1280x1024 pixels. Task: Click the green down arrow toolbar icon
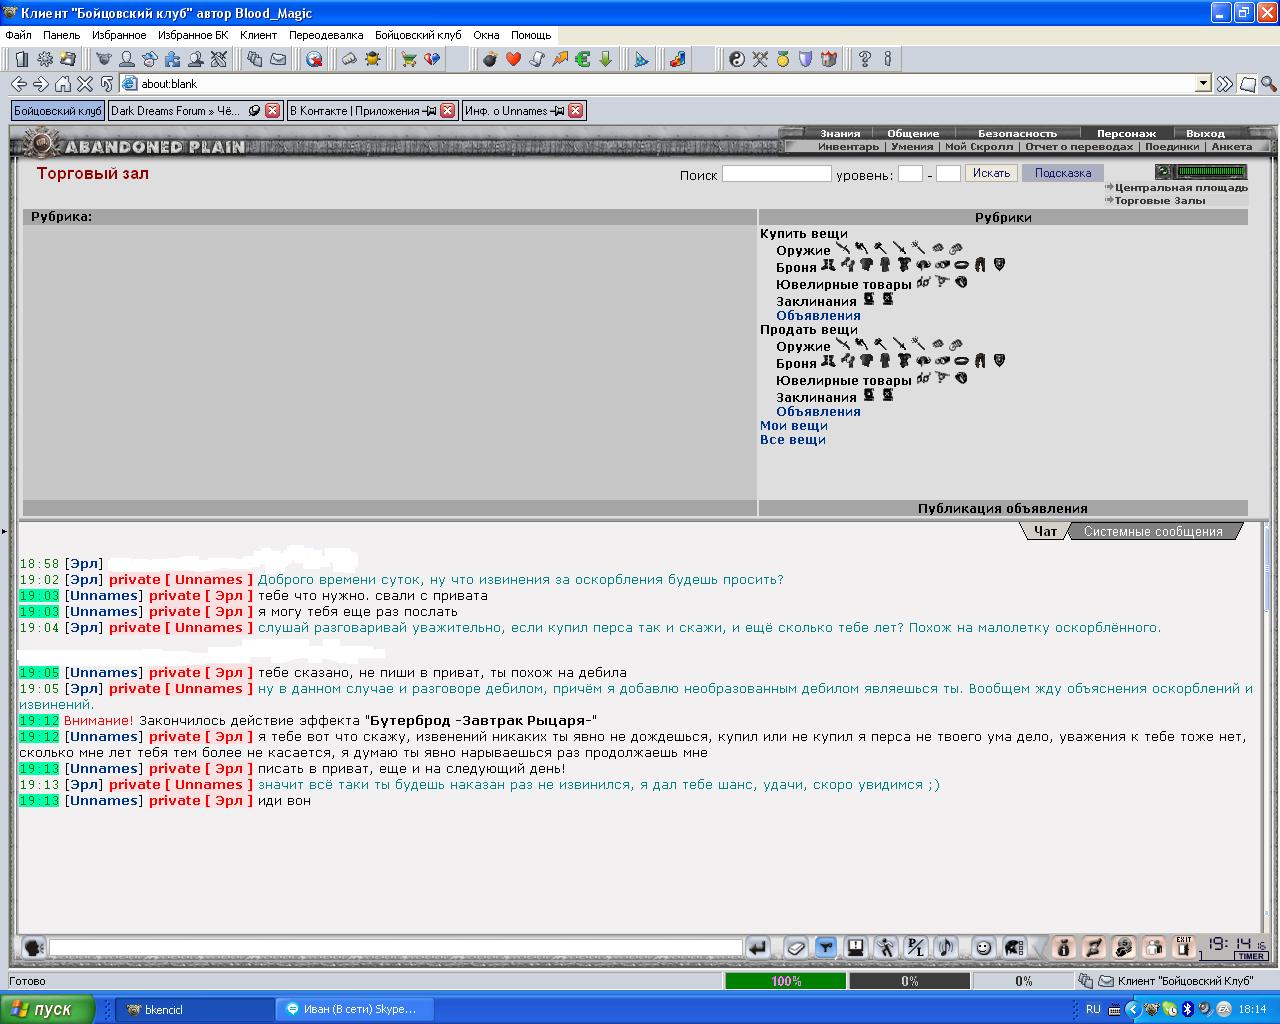tap(606, 59)
